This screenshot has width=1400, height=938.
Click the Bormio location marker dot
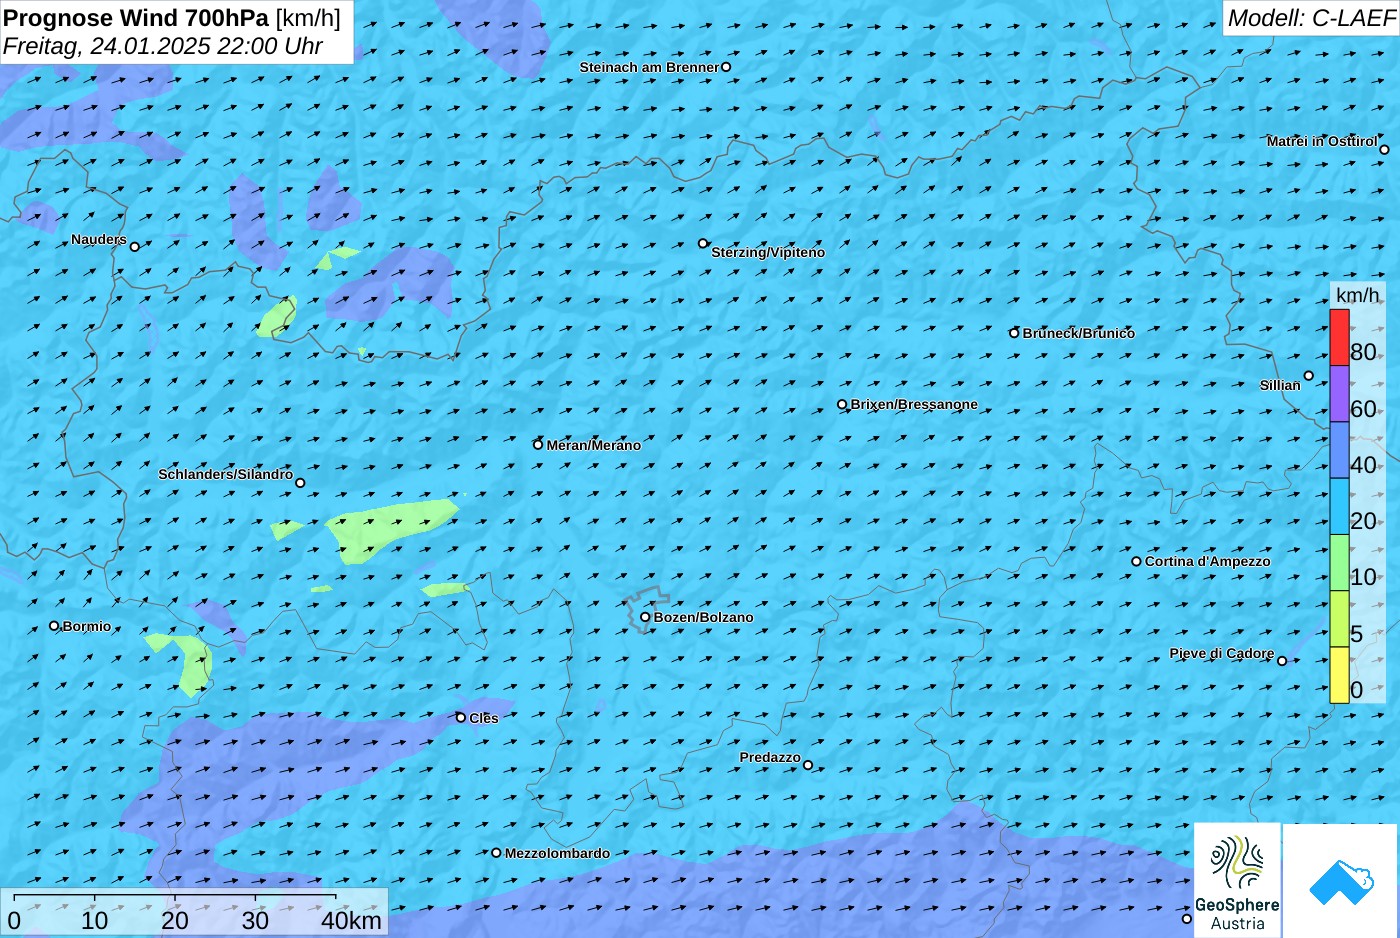(54, 626)
